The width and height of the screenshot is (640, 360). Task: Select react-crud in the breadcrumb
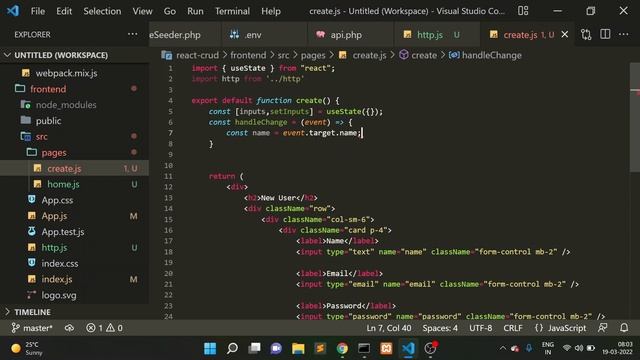[x=197, y=55]
